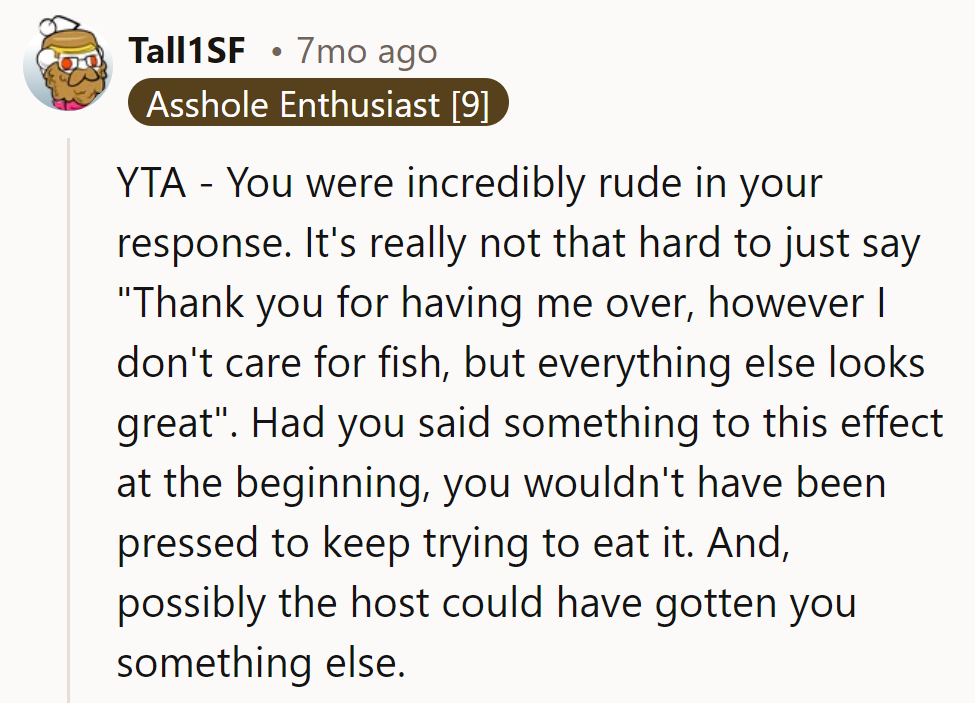Click the word "everything" in the comment

[618, 365]
